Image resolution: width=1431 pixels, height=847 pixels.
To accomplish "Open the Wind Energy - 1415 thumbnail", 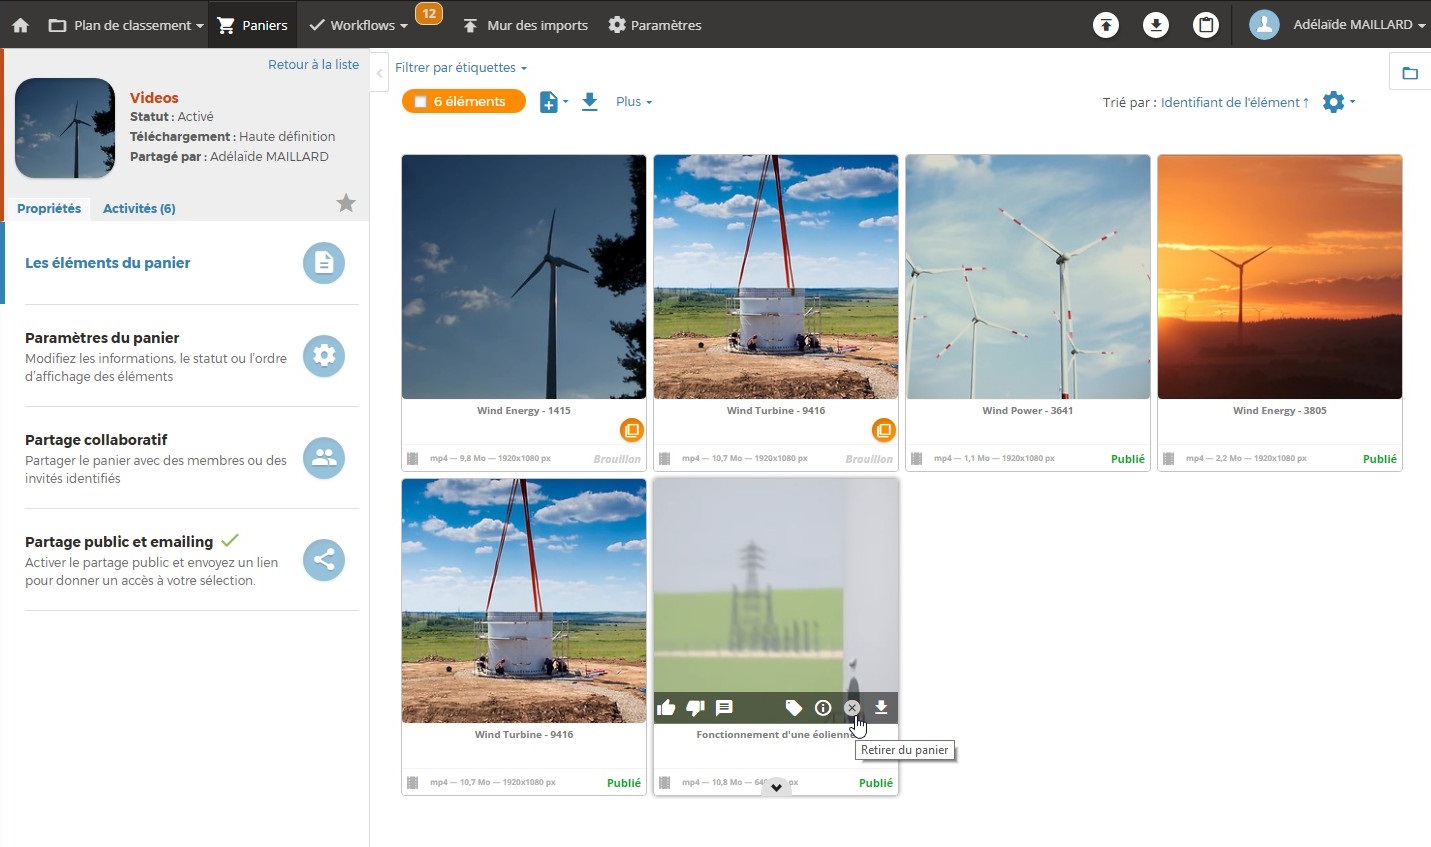I will (x=524, y=277).
